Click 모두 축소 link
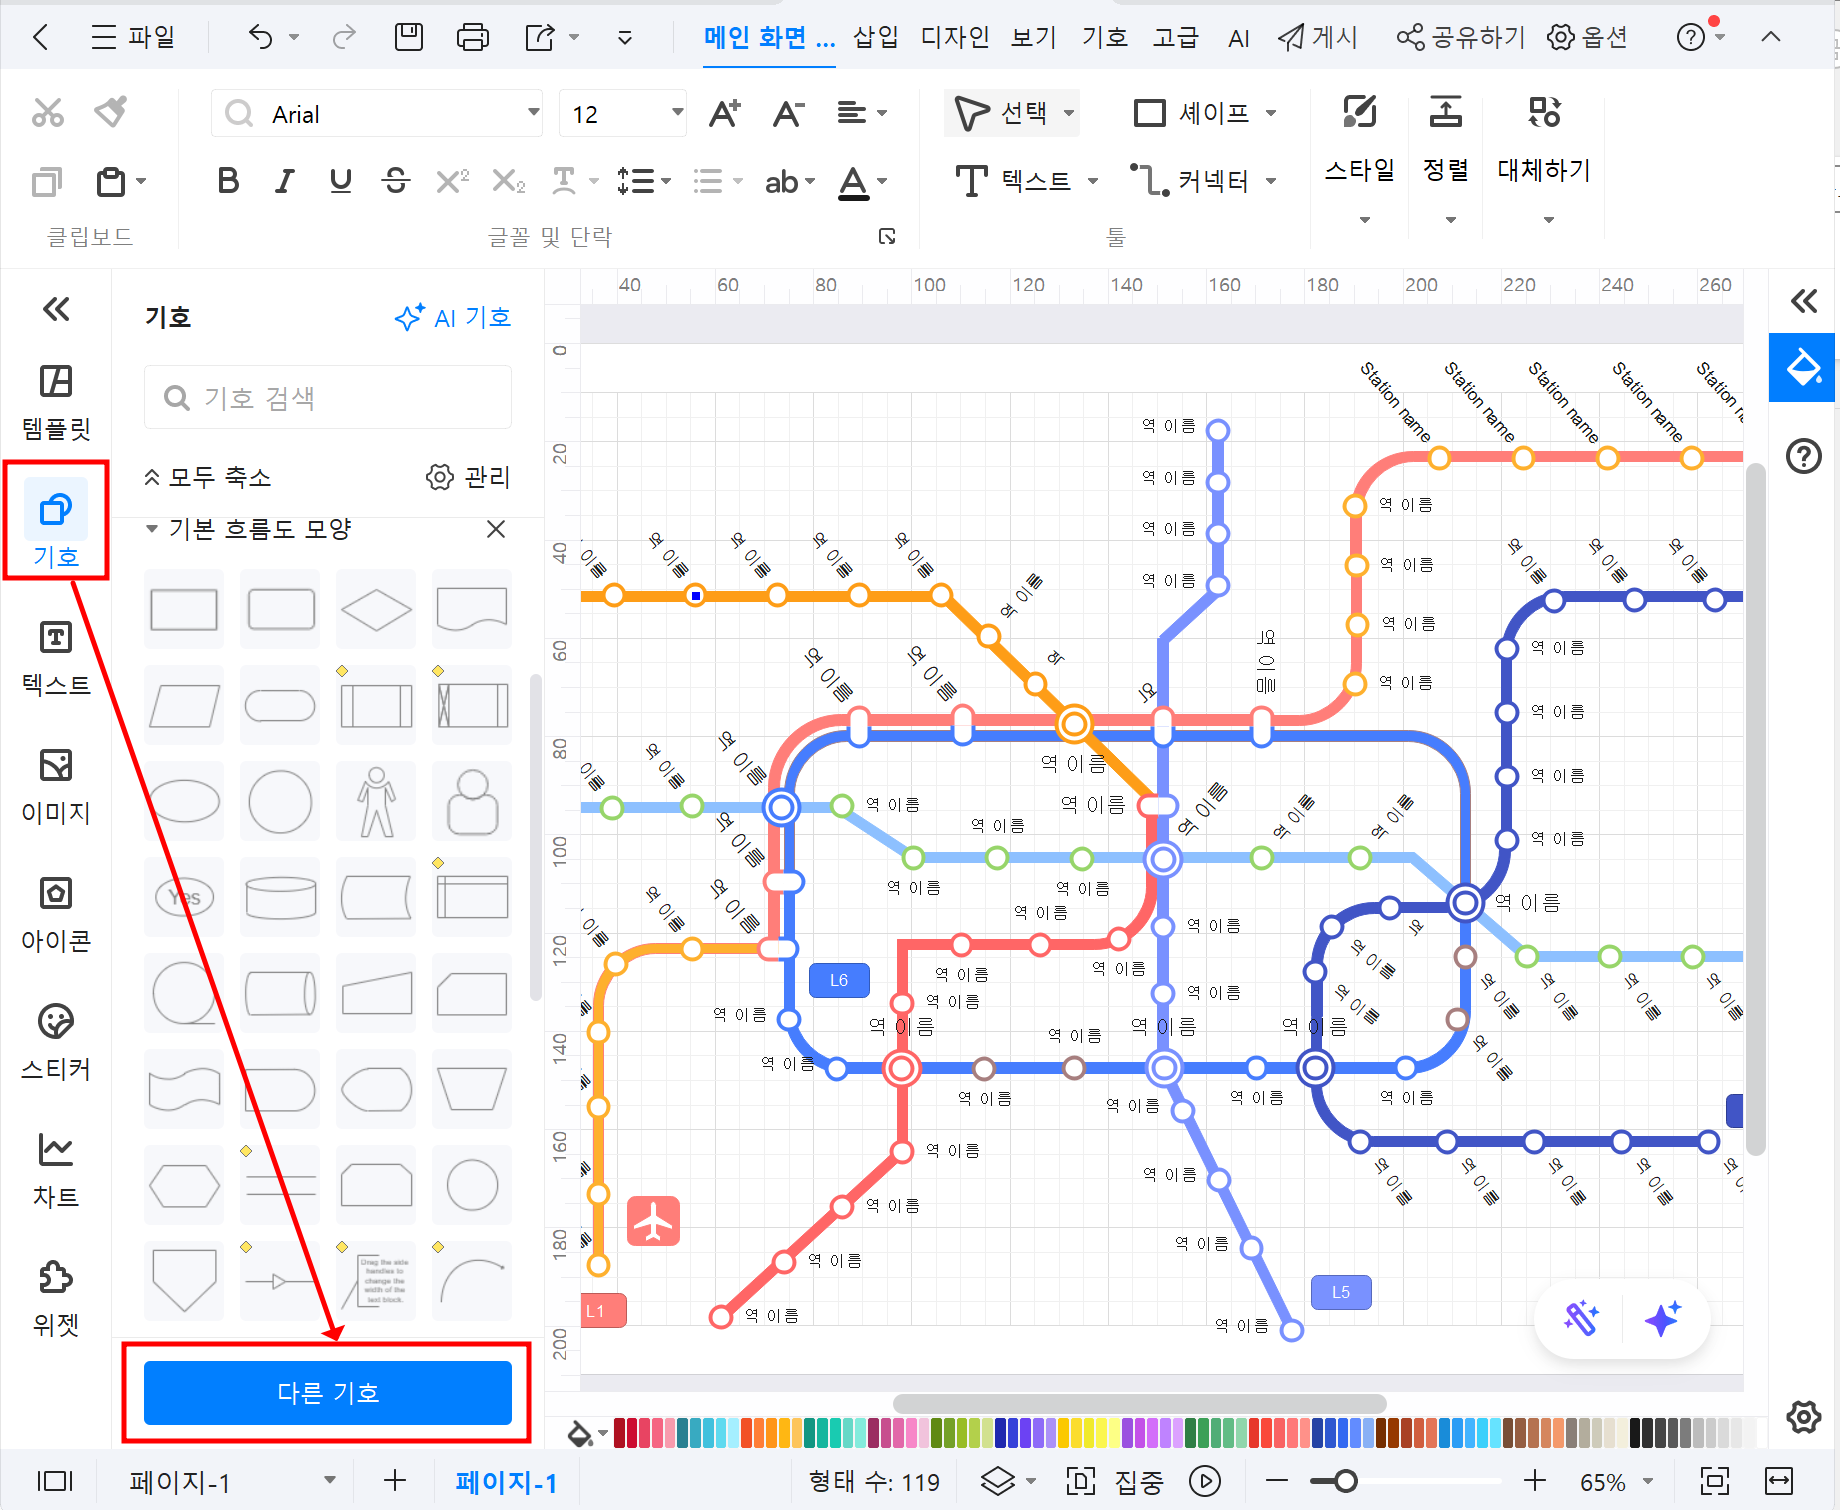The image size is (1840, 1510). pyautogui.click(x=208, y=477)
